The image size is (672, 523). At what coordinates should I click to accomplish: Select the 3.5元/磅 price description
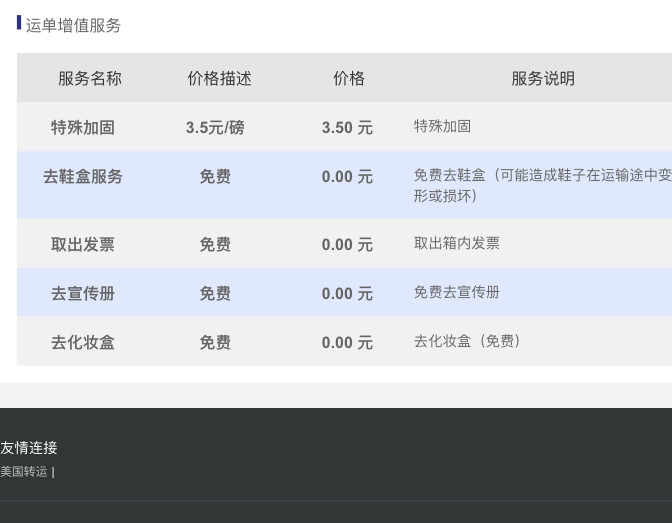coord(215,127)
